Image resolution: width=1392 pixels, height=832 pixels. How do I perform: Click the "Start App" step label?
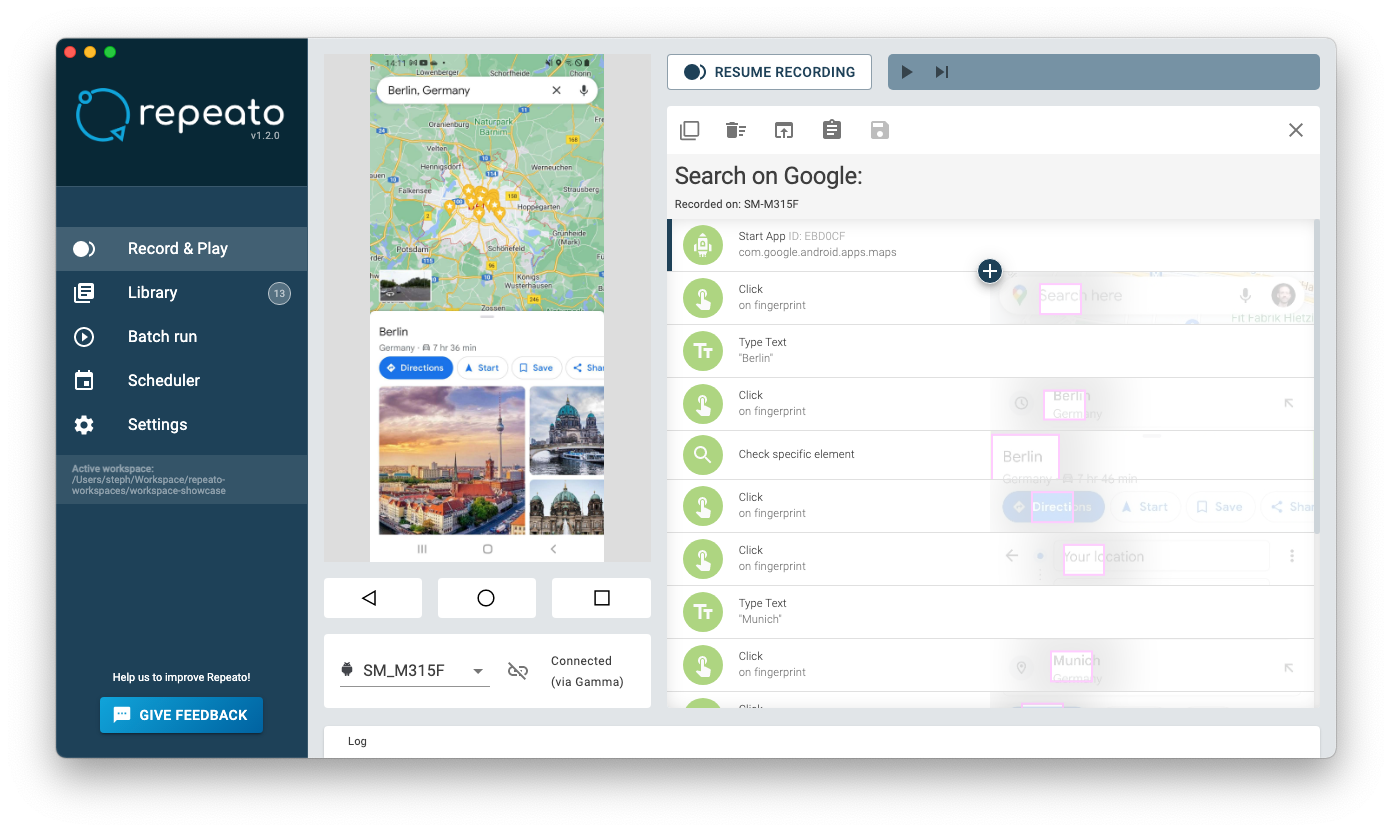coord(762,236)
